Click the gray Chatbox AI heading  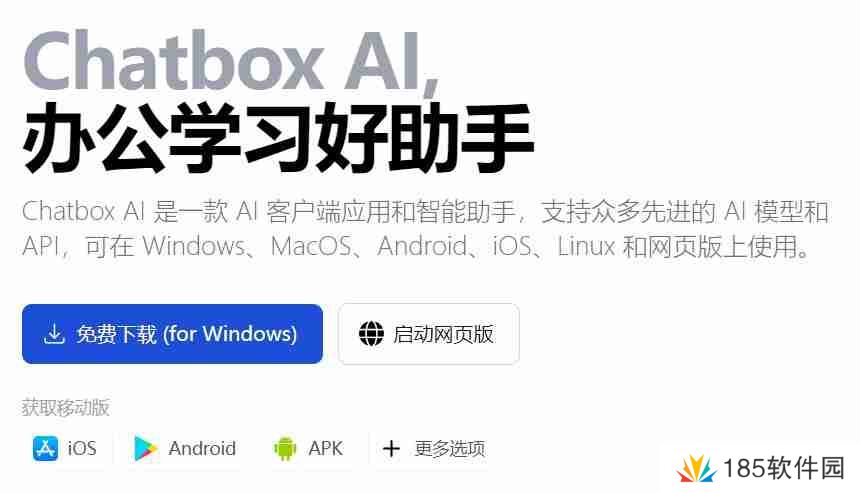click(x=231, y=61)
